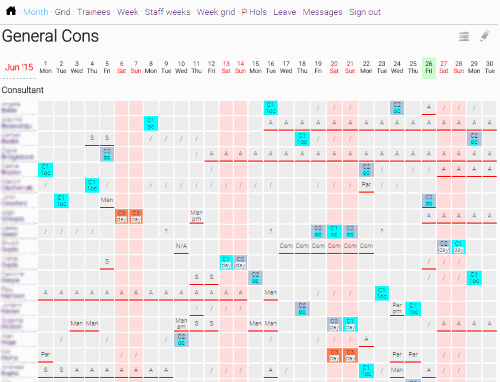The width and height of the screenshot is (500, 382).
Task: Click the pencil edit icon
Action: pyautogui.click(x=485, y=36)
